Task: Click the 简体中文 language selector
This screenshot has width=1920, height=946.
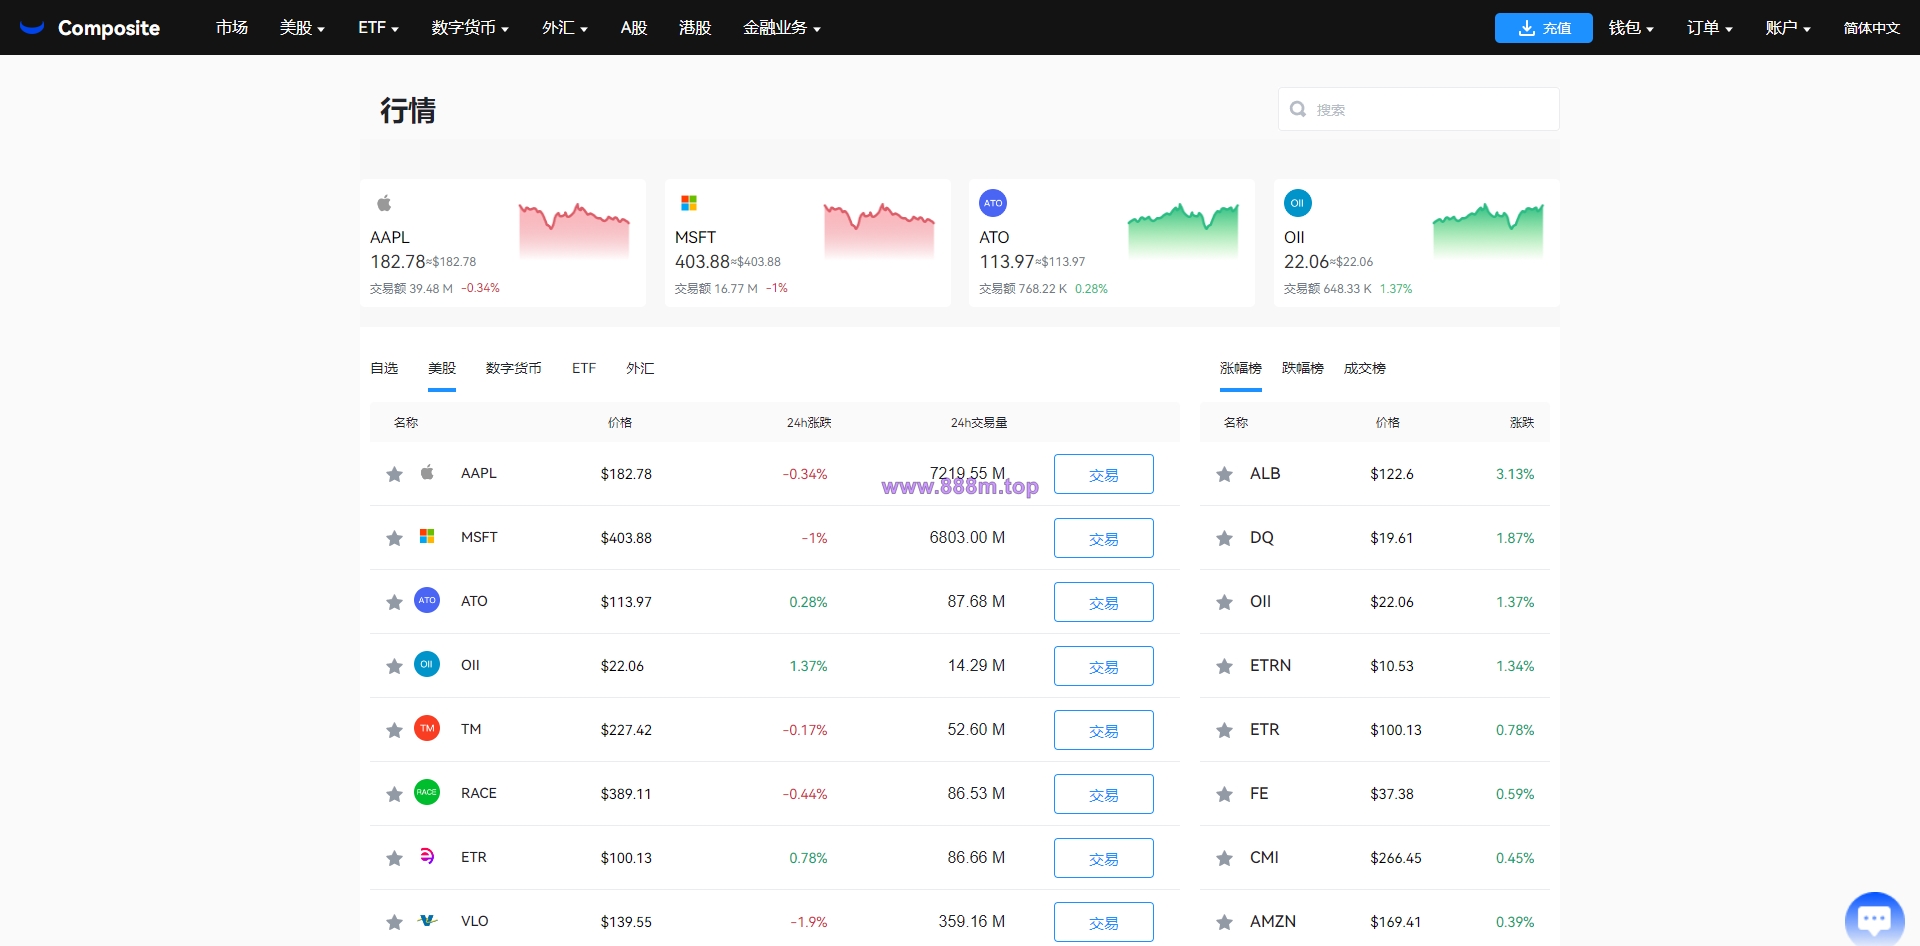Action: [1872, 28]
